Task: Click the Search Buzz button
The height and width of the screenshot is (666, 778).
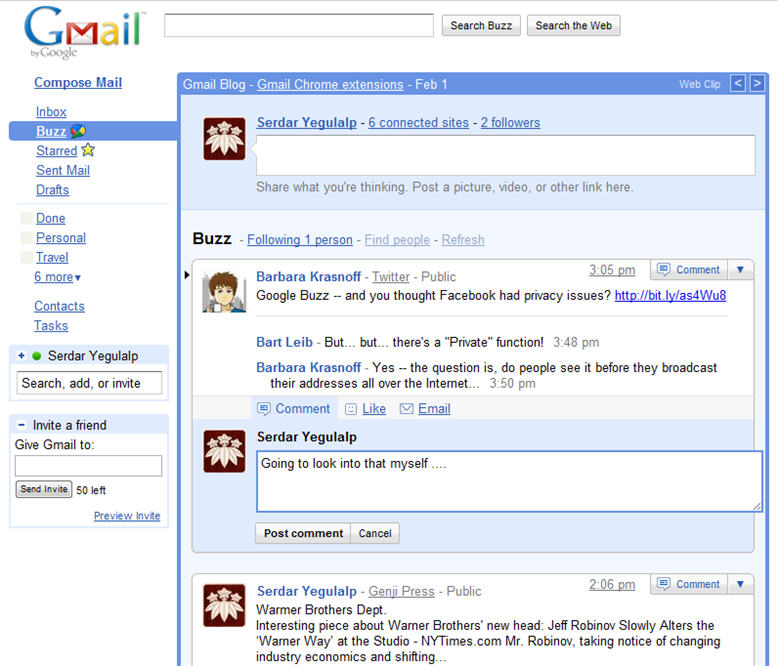Action: tap(481, 25)
